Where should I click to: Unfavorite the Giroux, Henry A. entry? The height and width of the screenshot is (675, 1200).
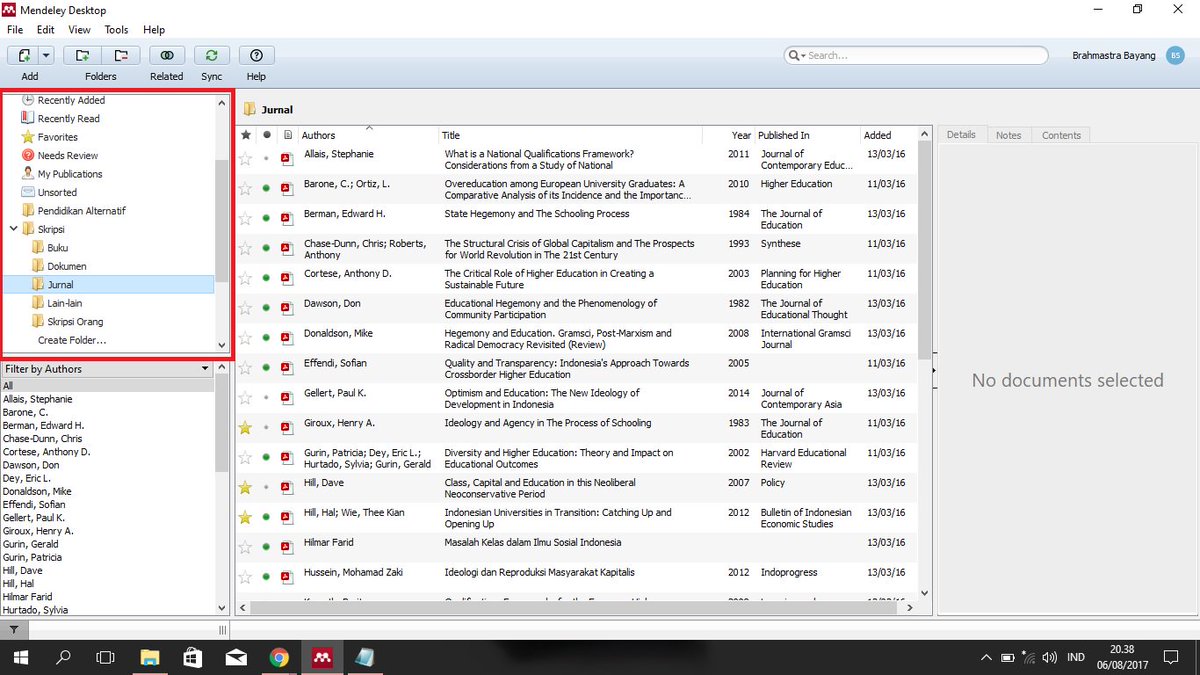[x=246, y=428]
